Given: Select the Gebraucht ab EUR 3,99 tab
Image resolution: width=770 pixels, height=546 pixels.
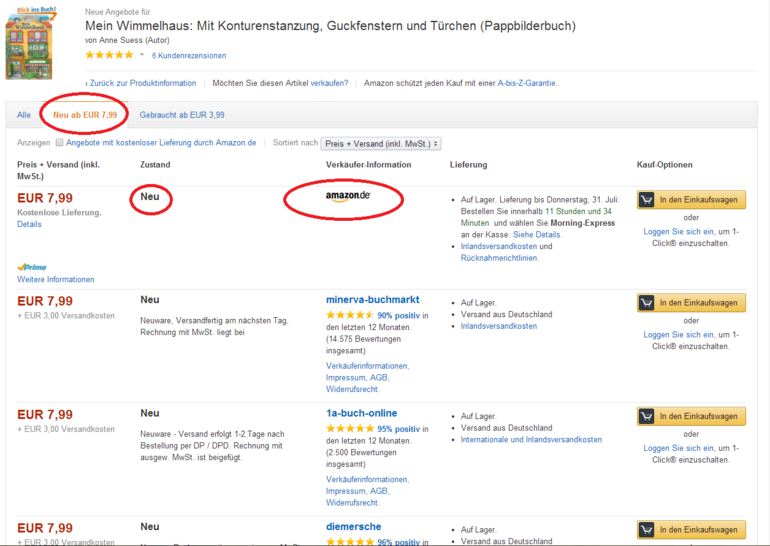Looking at the screenshot, I should (x=182, y=115).
